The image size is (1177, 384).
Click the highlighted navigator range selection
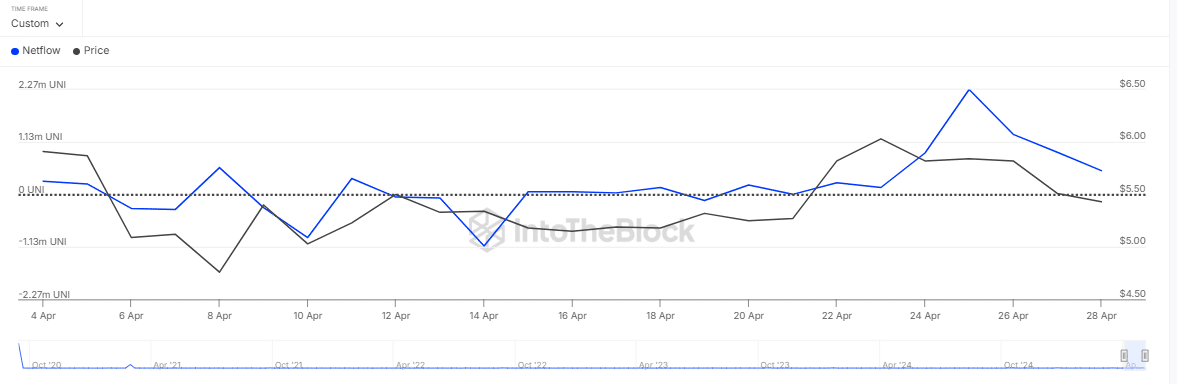[1133, 356]
